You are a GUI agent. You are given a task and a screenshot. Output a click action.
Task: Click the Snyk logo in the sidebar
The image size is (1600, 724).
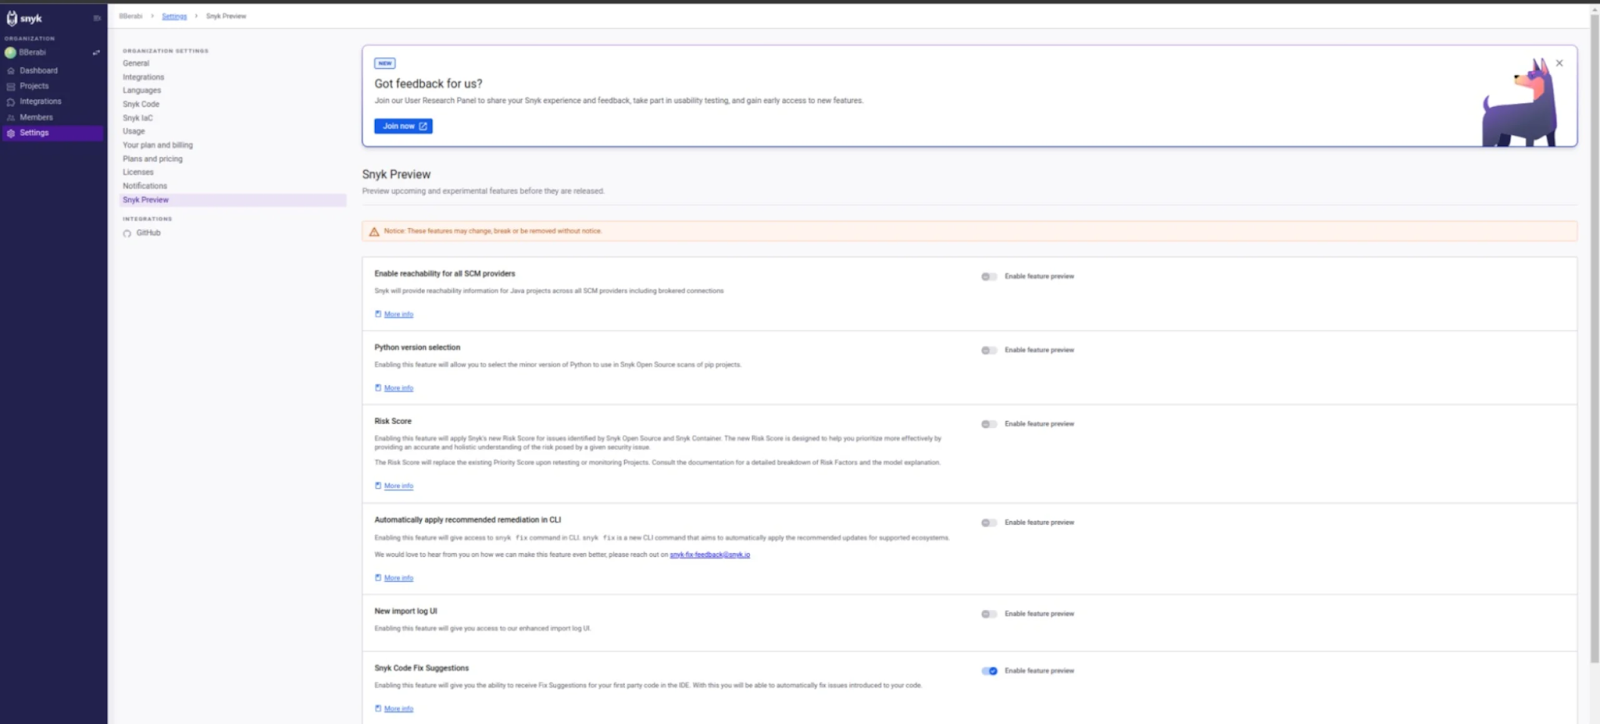25,18
